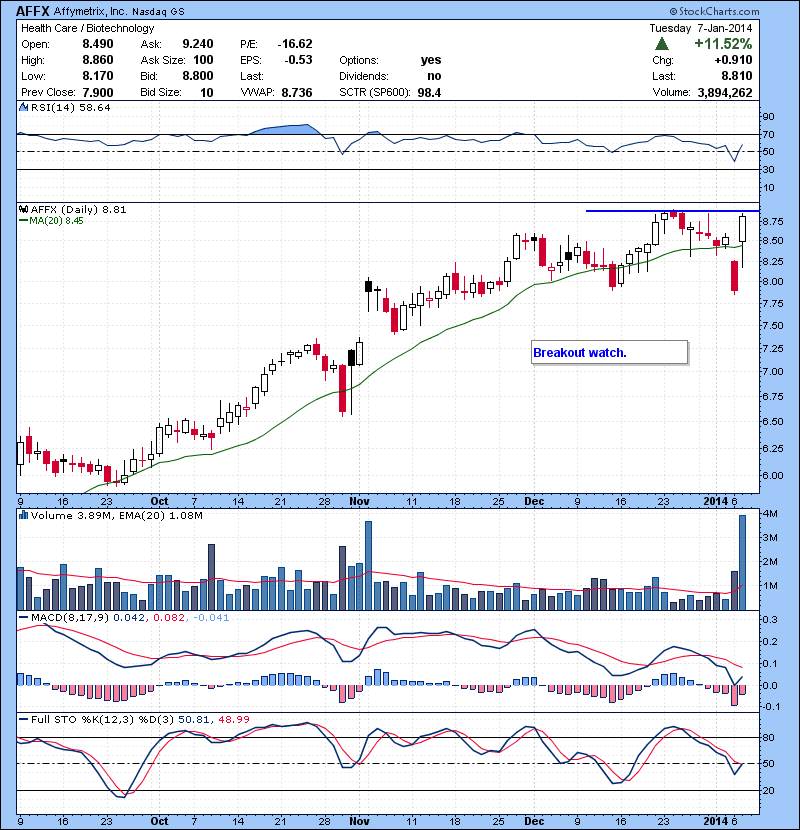Click the Options 'yes' value
800x830 pixels.
coord(431,60)
